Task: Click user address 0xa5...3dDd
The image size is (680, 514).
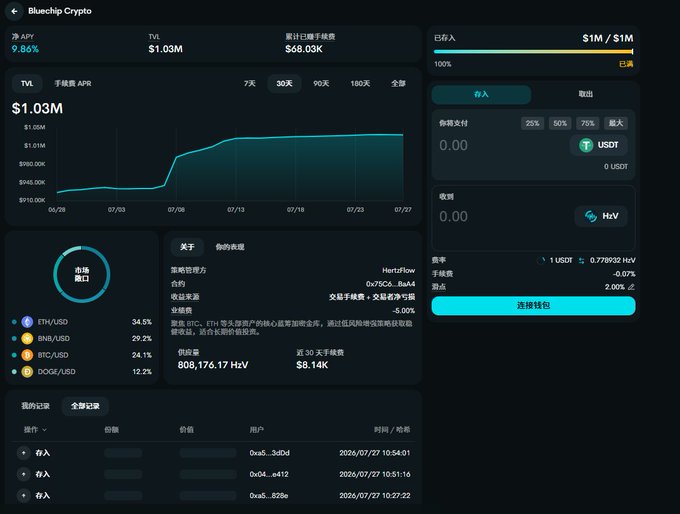Action: (x=269, y=453)
